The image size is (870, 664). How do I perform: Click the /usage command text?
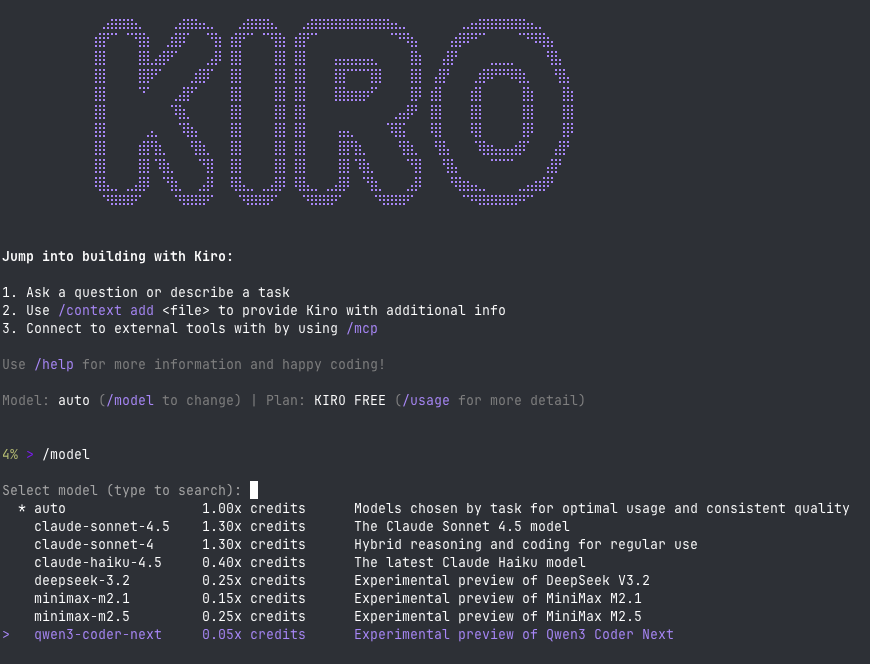click(426, 401)
